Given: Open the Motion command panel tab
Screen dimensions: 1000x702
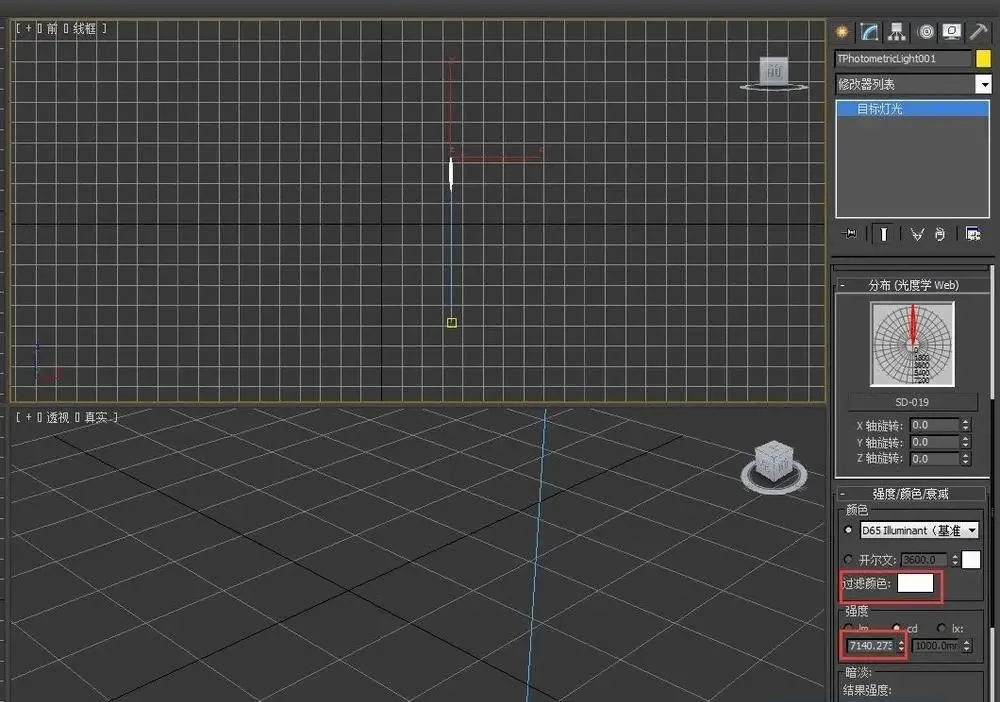Looking at the screenshot, I should coord(925,31).
